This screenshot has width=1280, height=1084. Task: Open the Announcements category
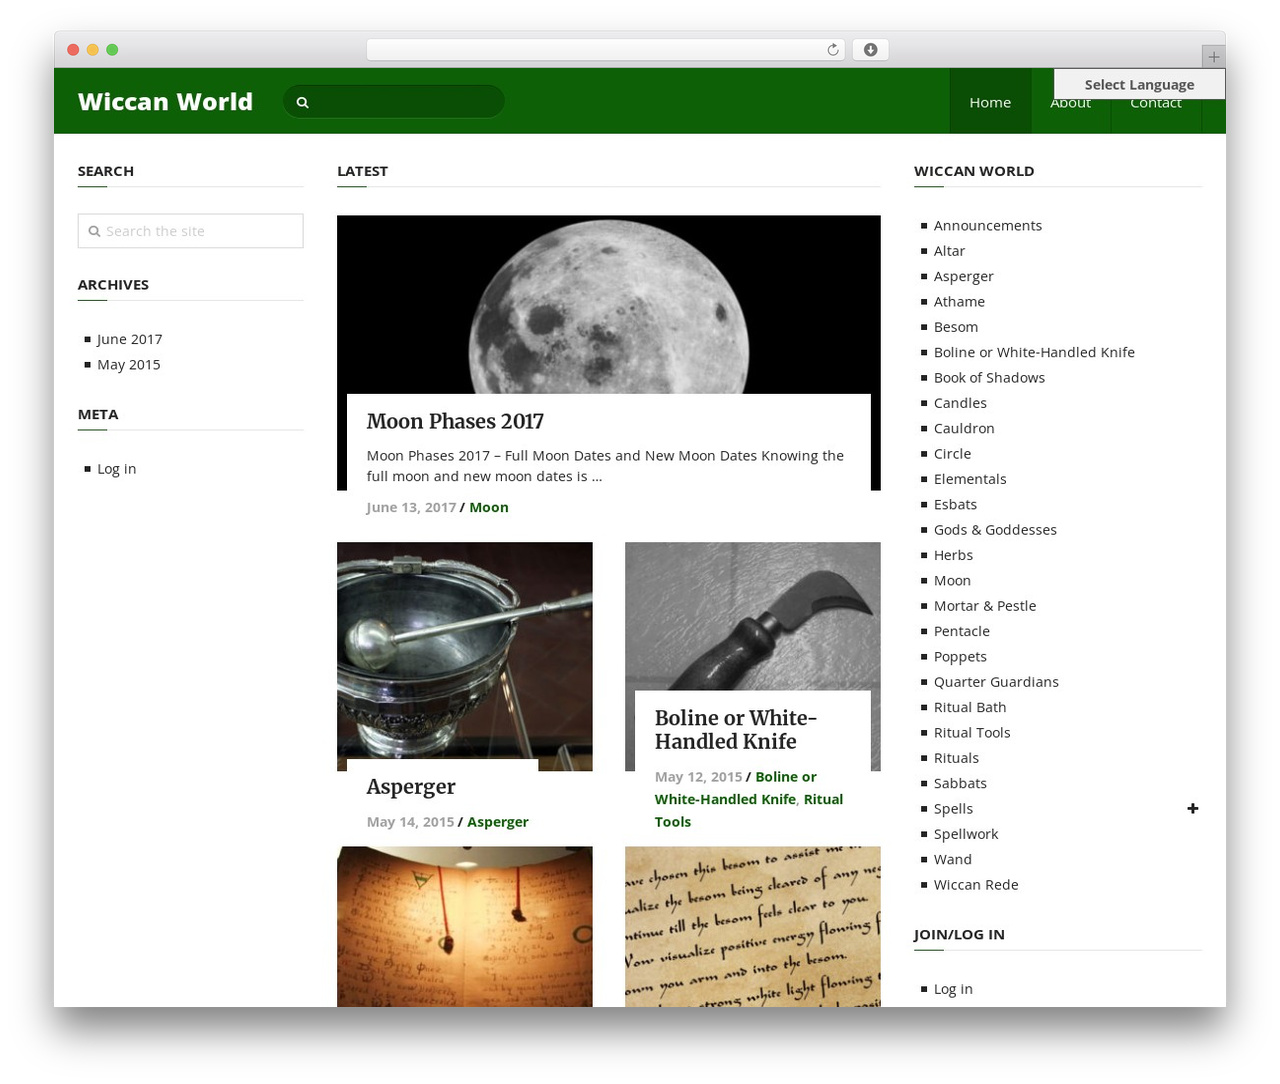point(987,225)
